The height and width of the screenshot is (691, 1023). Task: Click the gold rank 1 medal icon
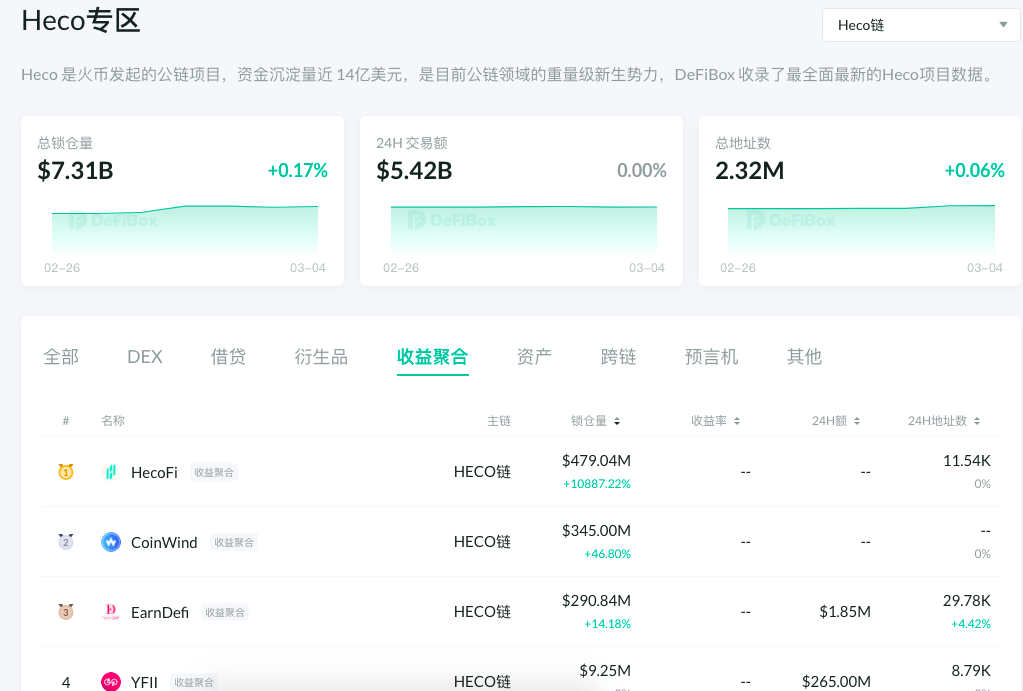(x=66, y=471)
